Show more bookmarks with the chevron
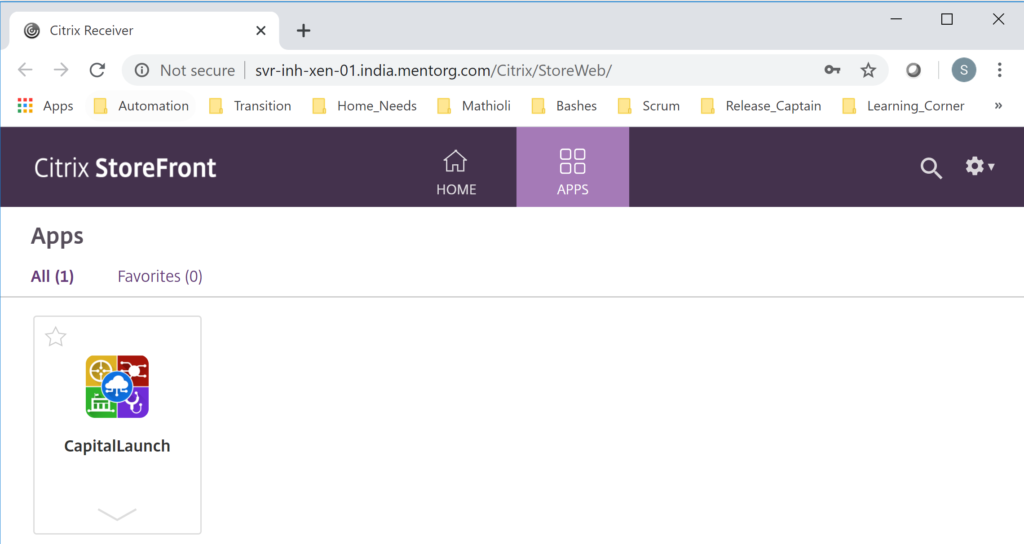This screenshot has height=544, width=1024. click(998, 106)
